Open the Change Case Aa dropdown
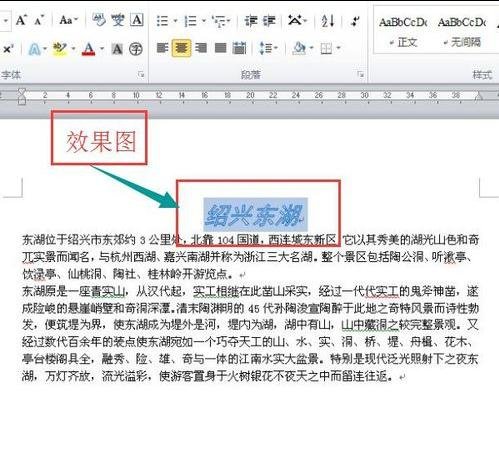 tap(68, 20)
